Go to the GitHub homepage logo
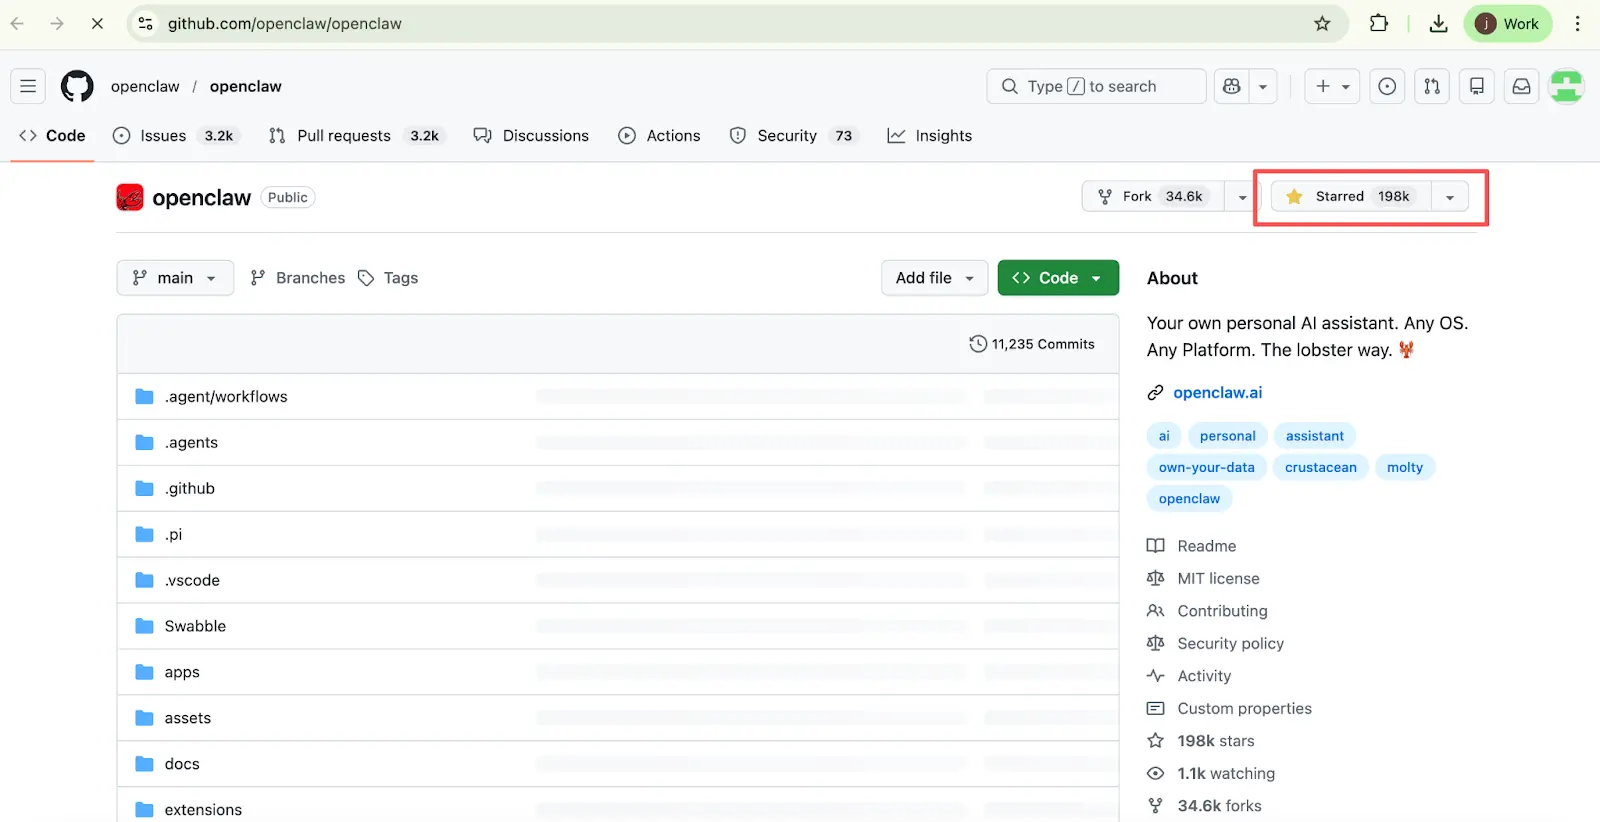This screenshot has height=822, width=1600. 77,86
